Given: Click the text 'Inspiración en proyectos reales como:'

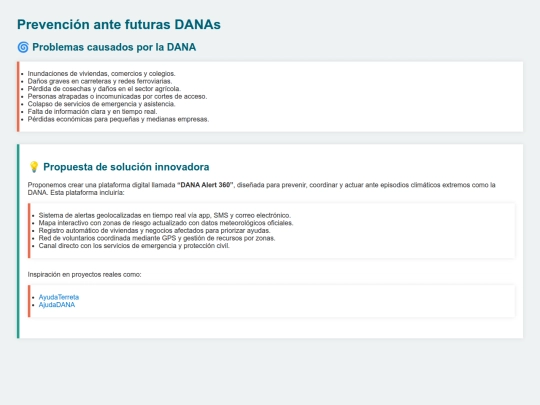Looking at the screenshot, I should tap(84, 274).
